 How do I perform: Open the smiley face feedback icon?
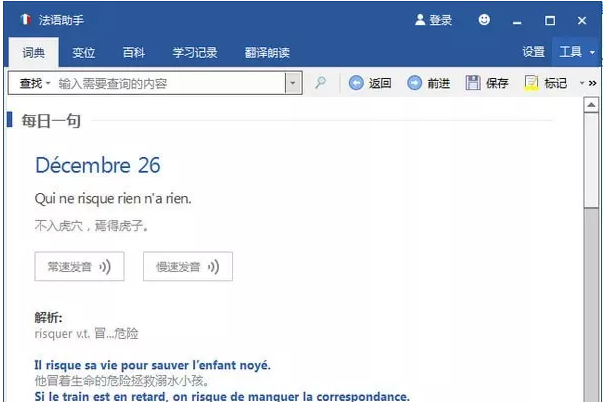coord(485,20)
